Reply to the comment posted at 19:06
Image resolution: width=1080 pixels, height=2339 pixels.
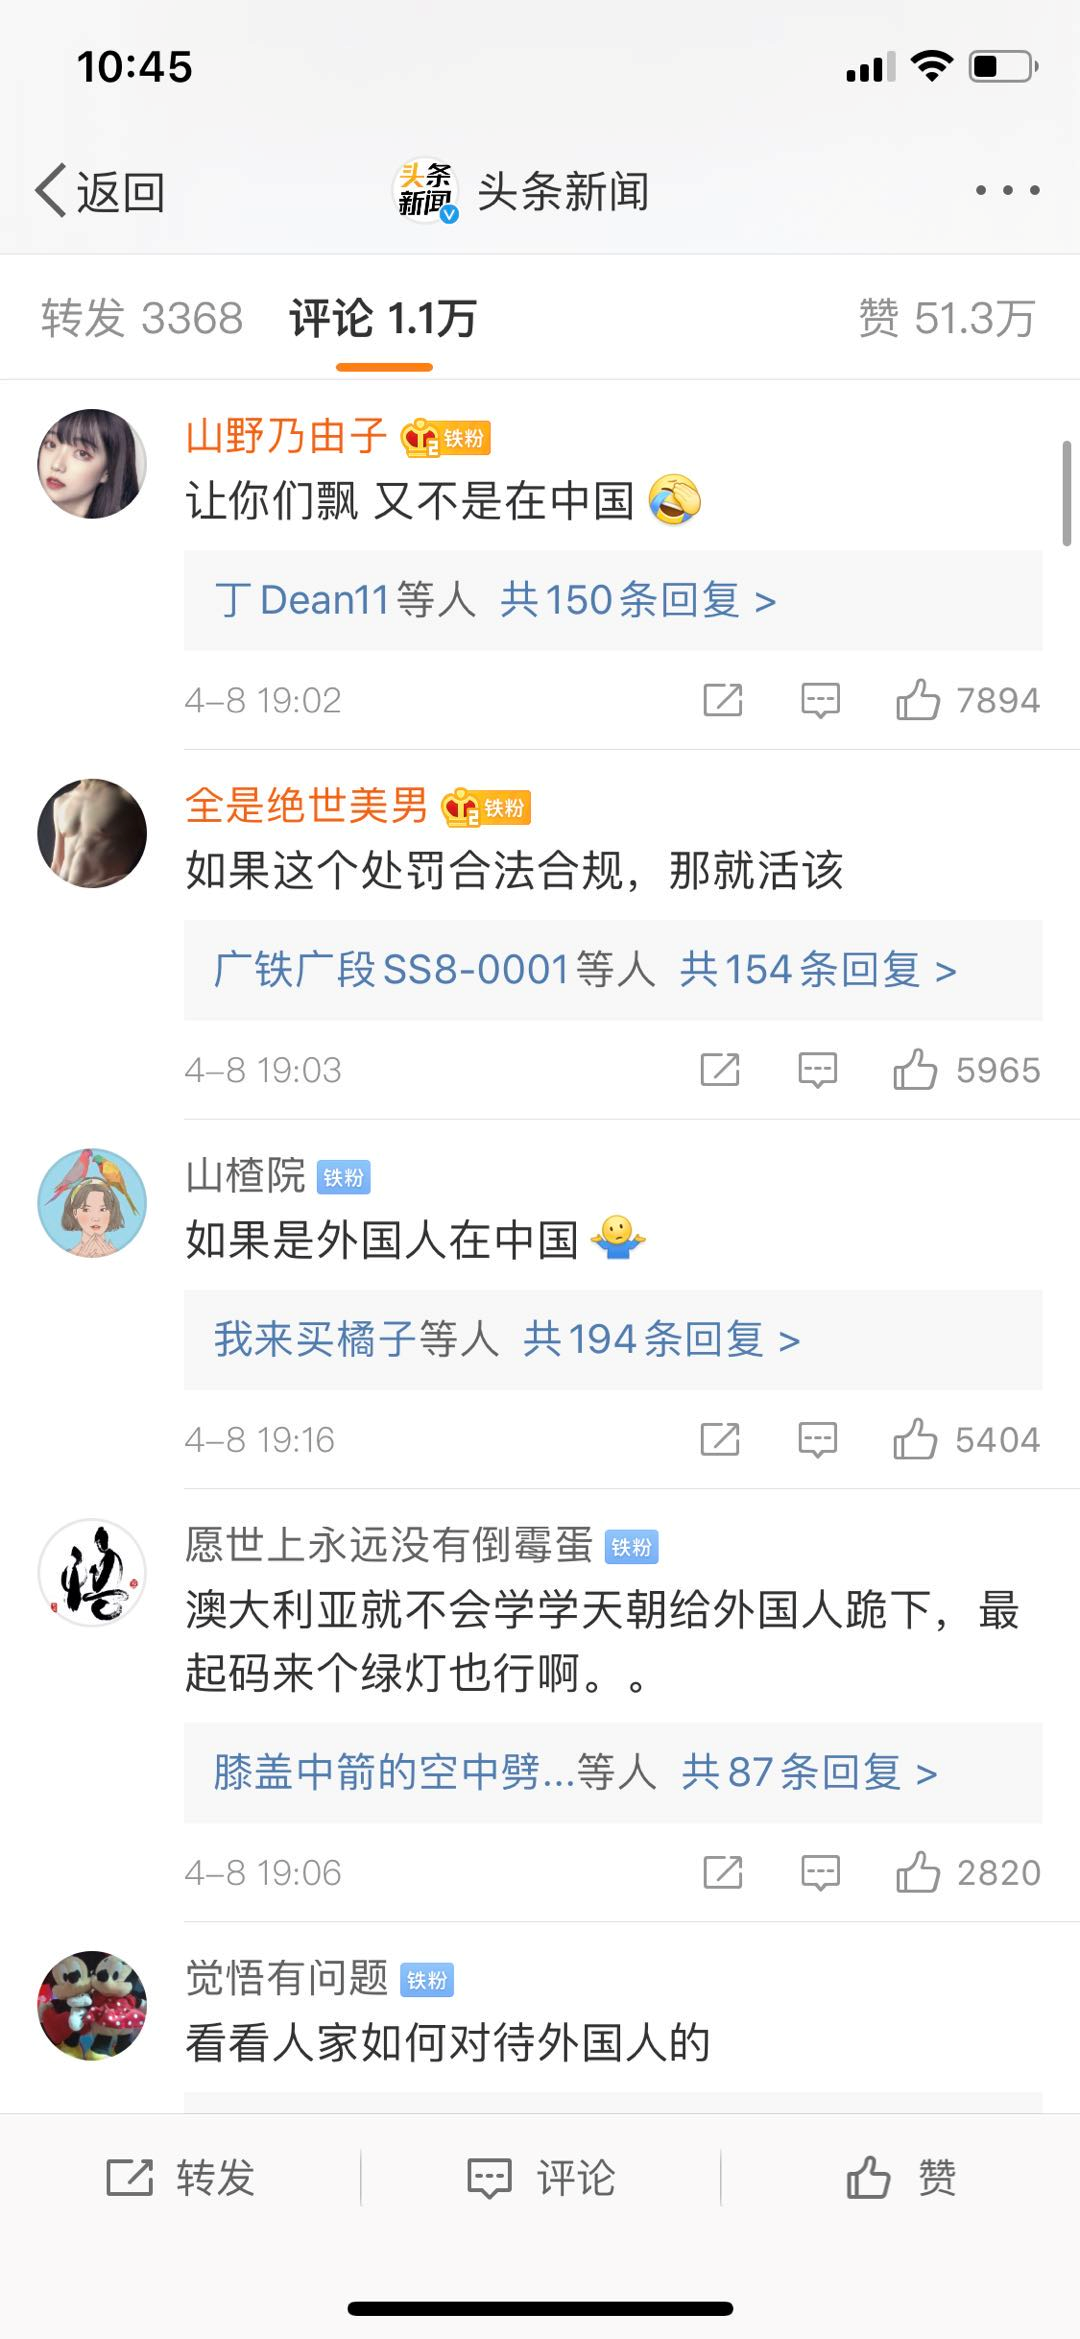pos(820,1872)
